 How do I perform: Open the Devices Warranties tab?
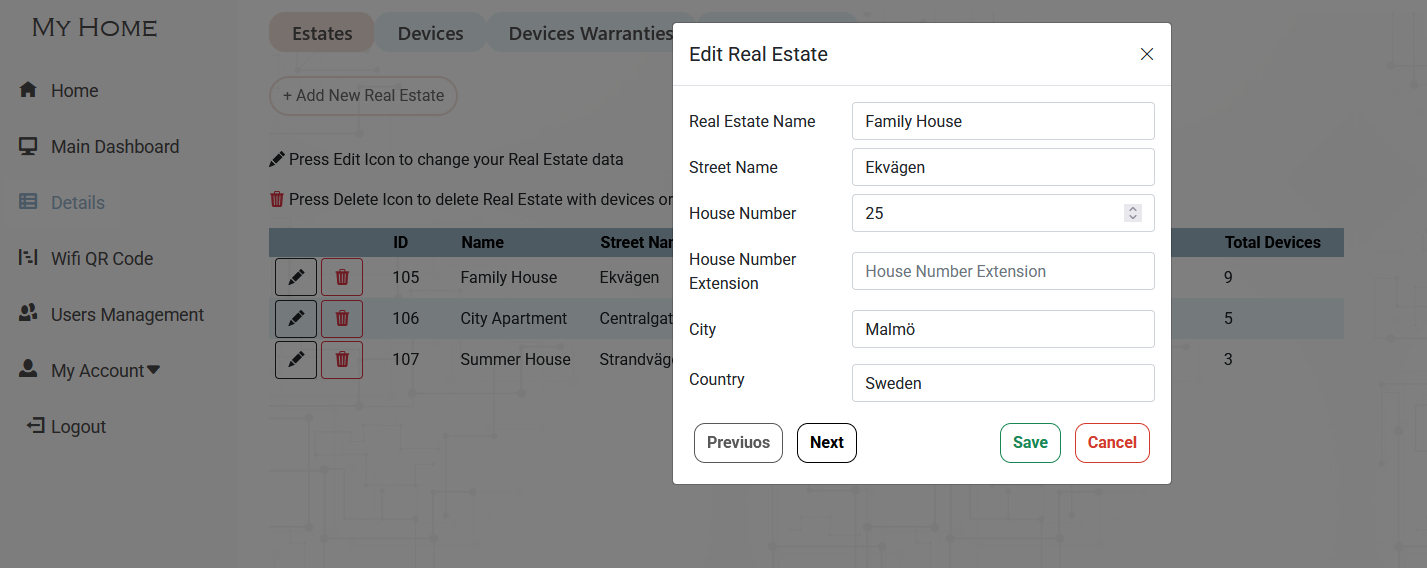590,33
